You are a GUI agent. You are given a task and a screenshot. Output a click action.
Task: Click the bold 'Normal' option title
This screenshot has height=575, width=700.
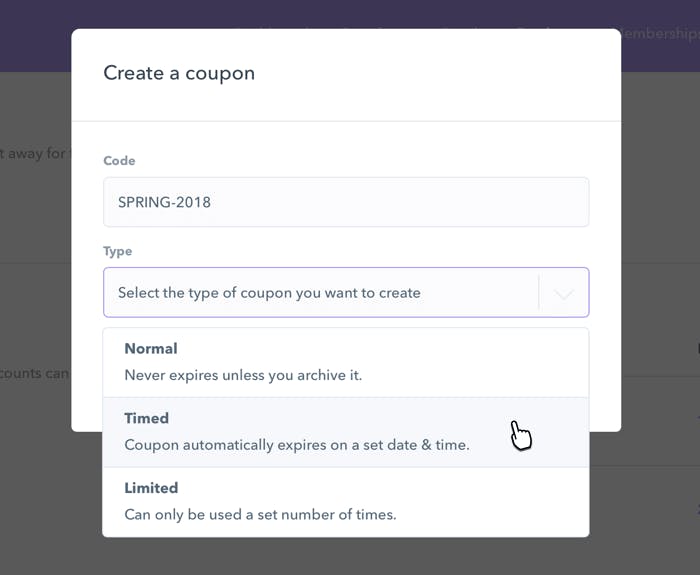[151, 349]
